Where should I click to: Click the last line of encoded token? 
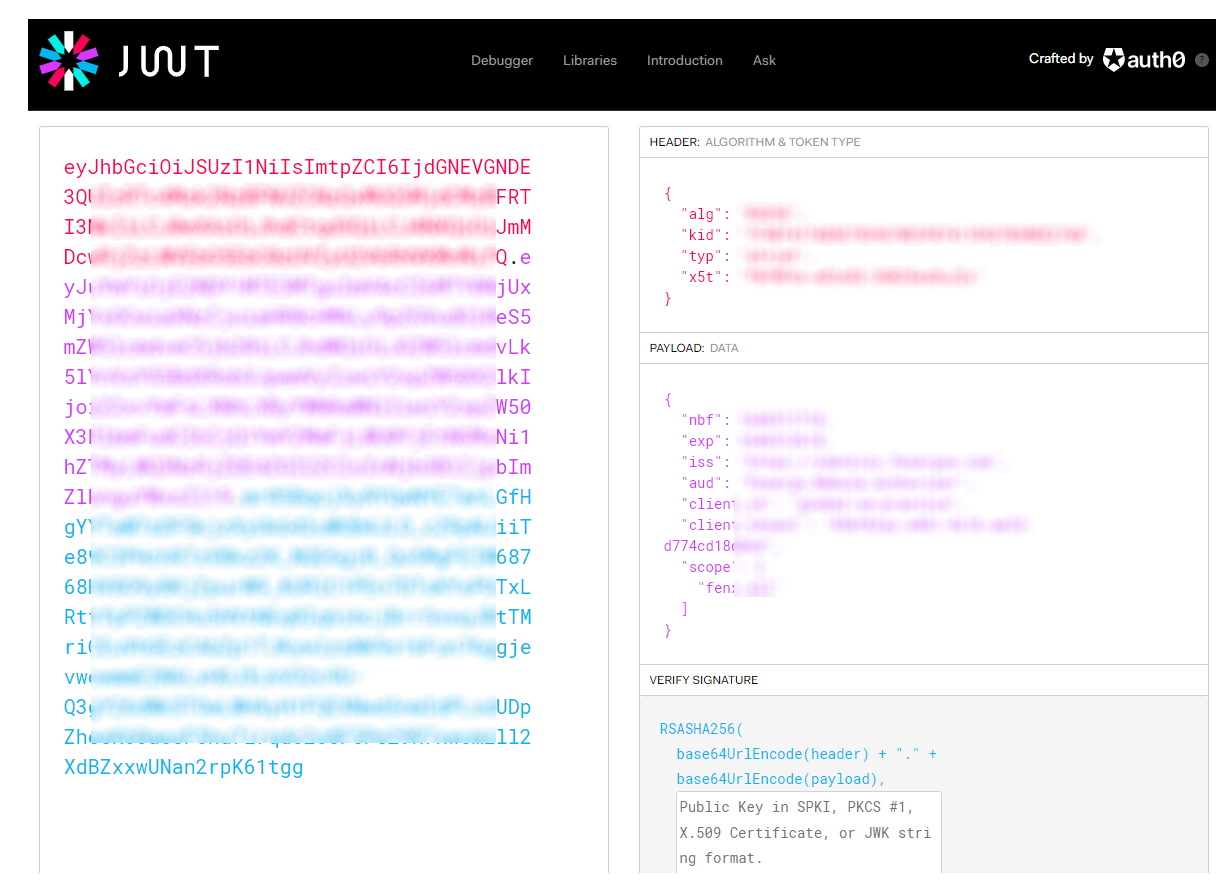pos(183,767)
